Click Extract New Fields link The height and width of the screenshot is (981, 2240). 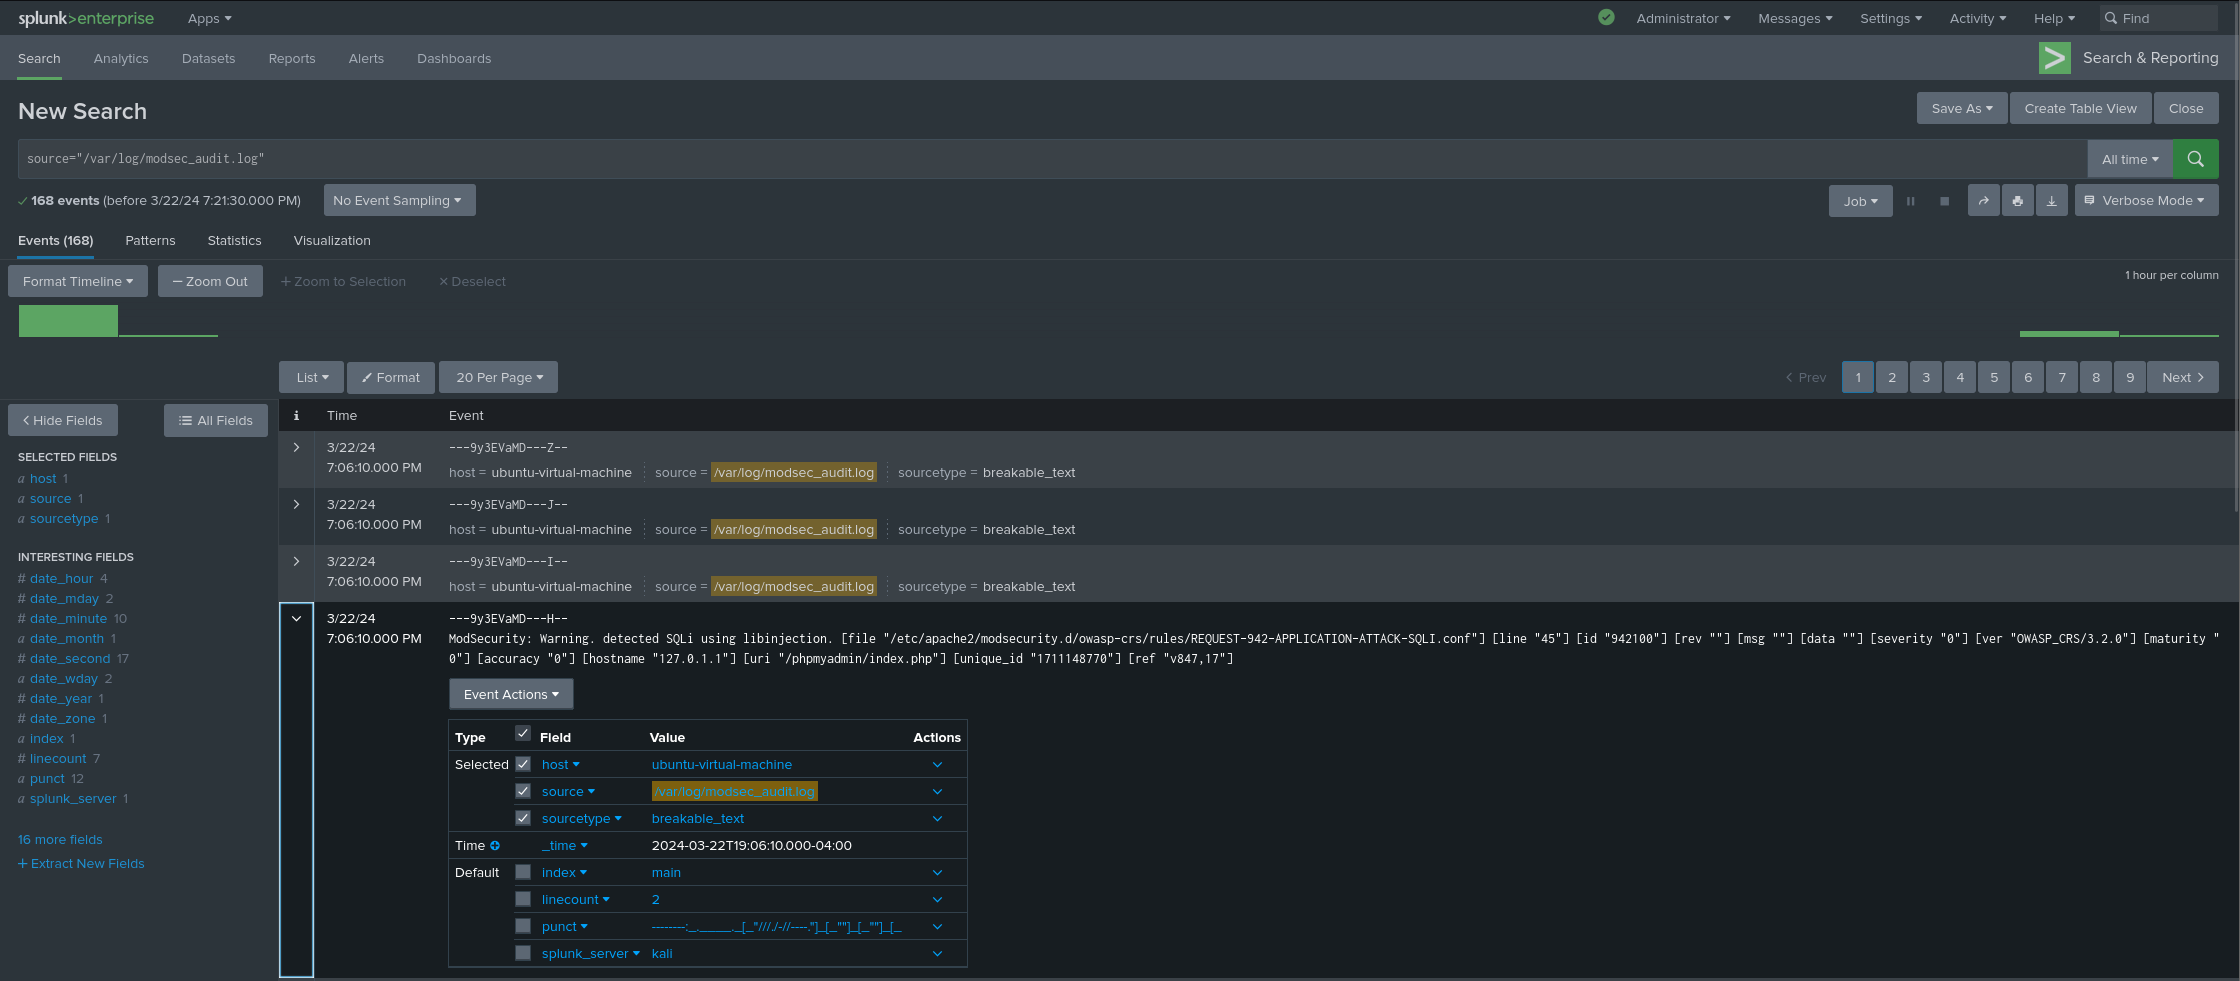[x=81, y=863]
